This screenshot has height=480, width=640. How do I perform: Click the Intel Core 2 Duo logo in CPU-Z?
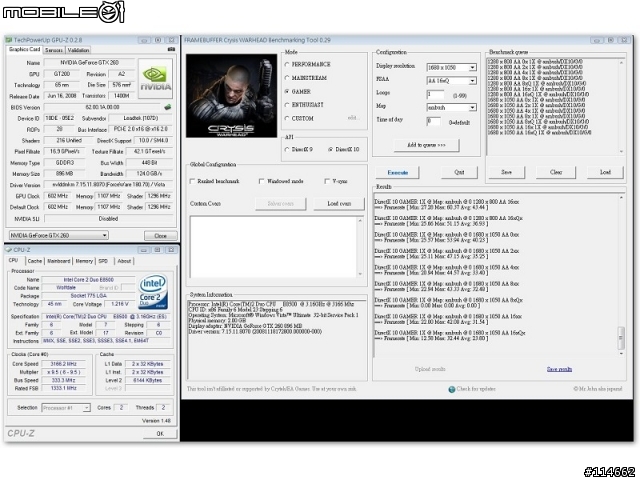[x=153, y=292]
